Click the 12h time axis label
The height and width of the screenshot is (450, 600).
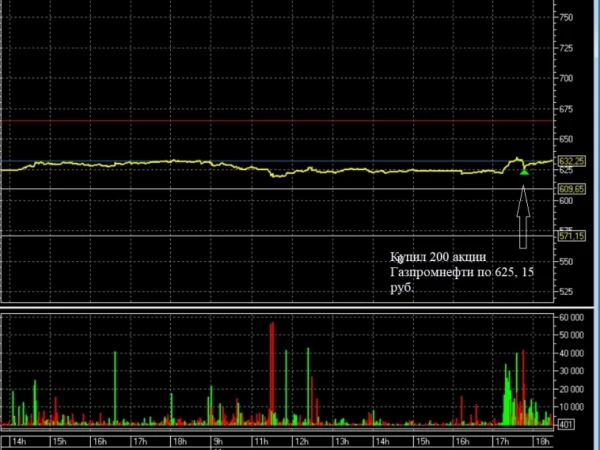302,442
